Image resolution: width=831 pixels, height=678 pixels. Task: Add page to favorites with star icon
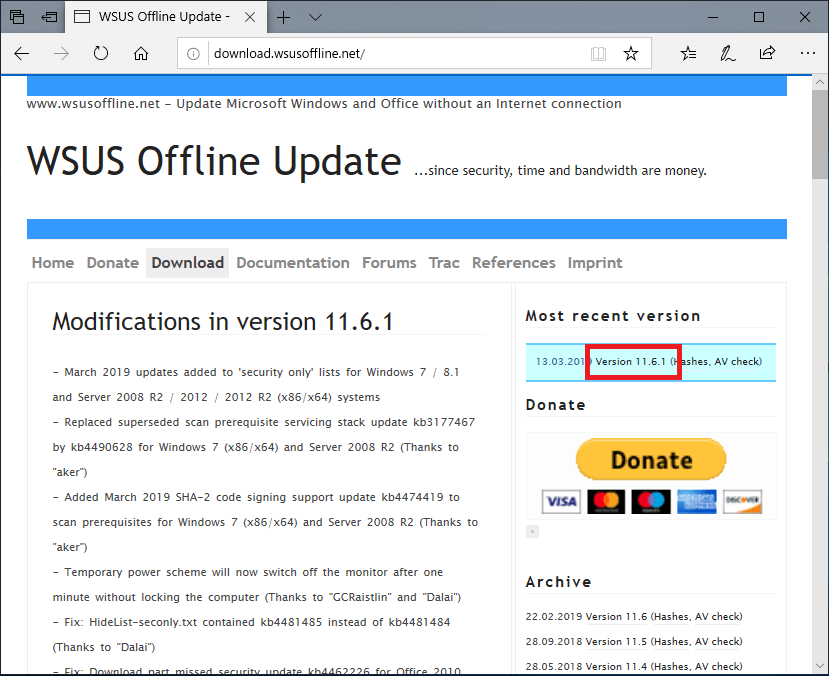[x=631, y=54]
